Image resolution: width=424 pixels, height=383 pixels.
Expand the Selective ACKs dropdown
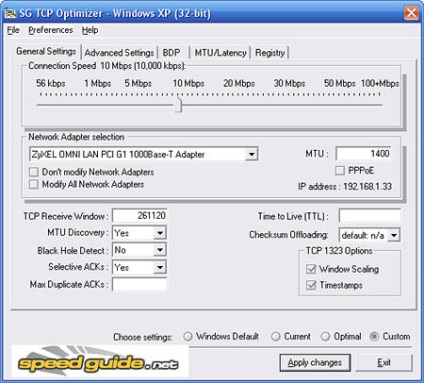(x=160, y=267)
